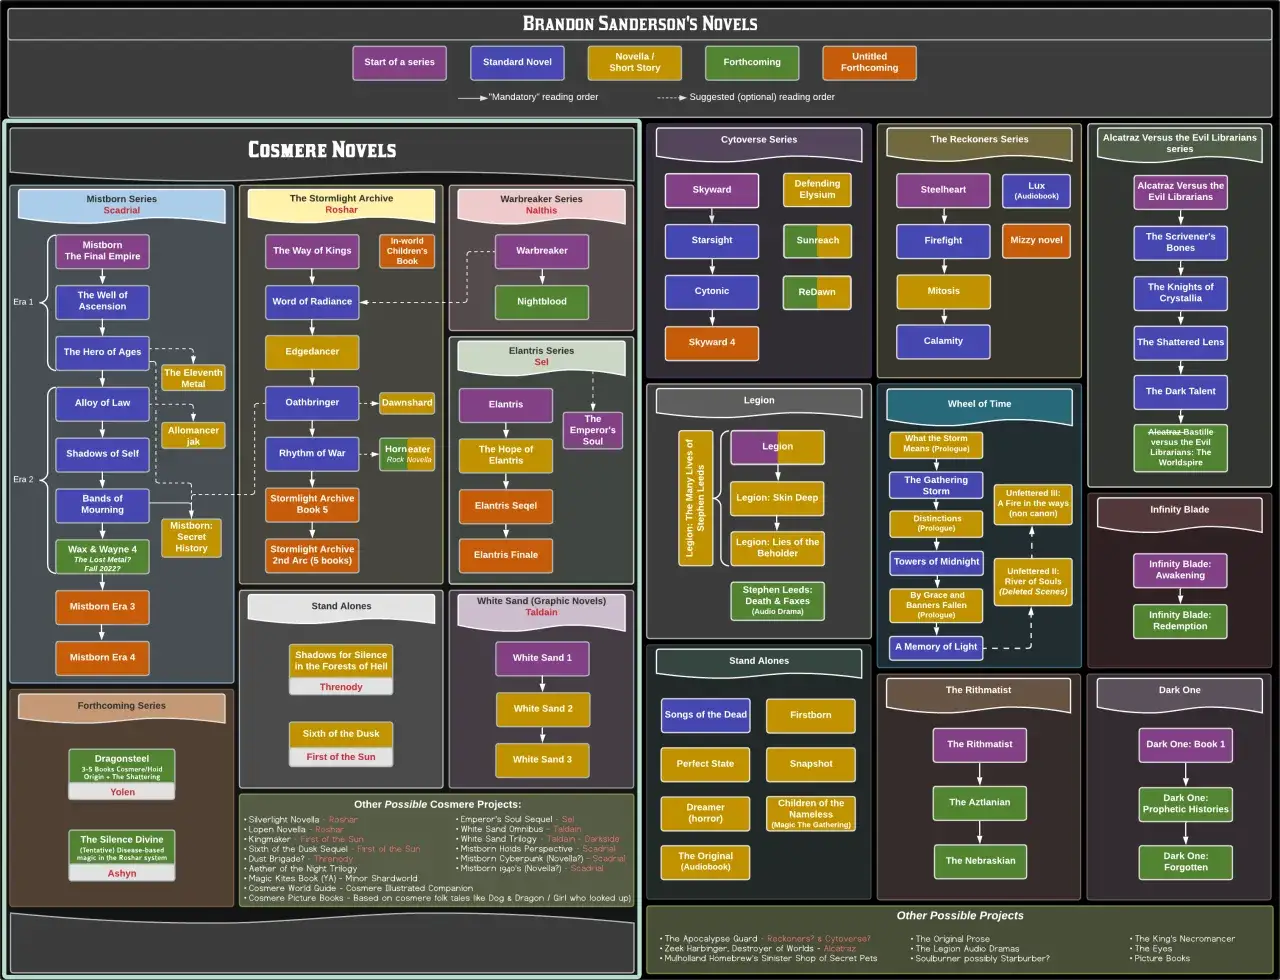
Task: Click the "Allomancer Jak" box
Action: point(193,435)
